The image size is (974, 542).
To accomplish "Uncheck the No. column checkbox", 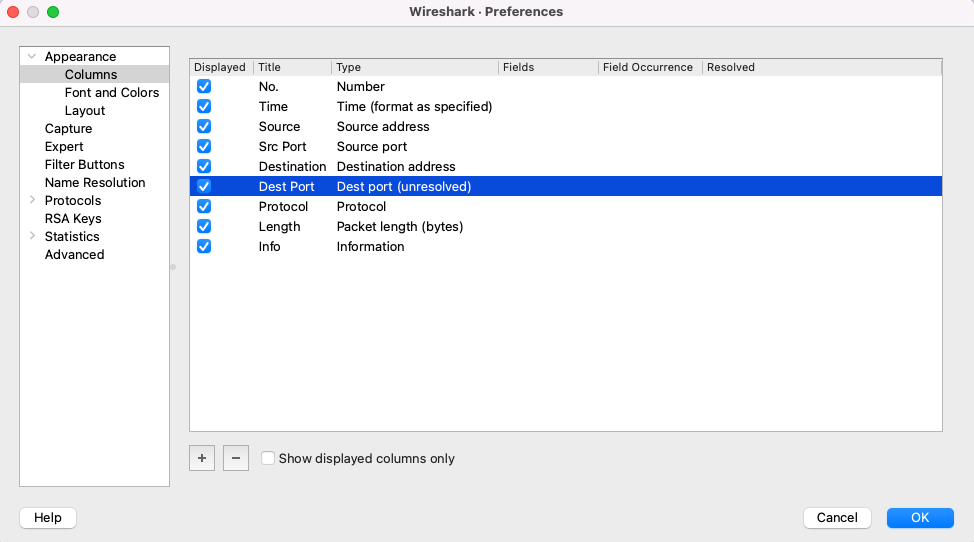I will 204,86.
